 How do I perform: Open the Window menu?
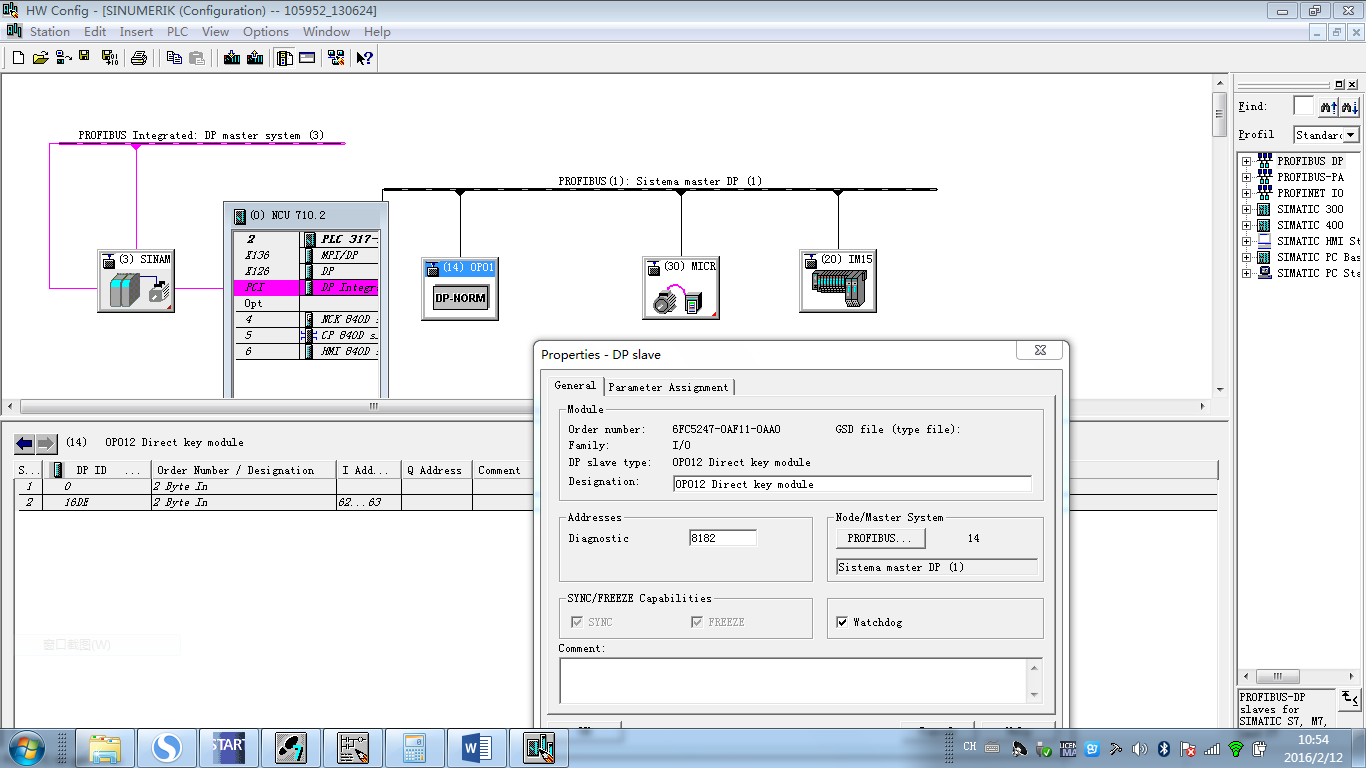pos(326,32)
